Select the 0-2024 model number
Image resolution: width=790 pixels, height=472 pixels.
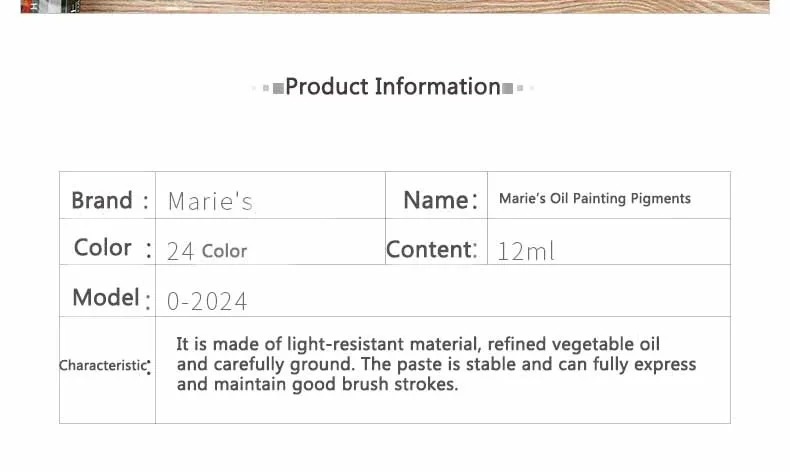207,301
